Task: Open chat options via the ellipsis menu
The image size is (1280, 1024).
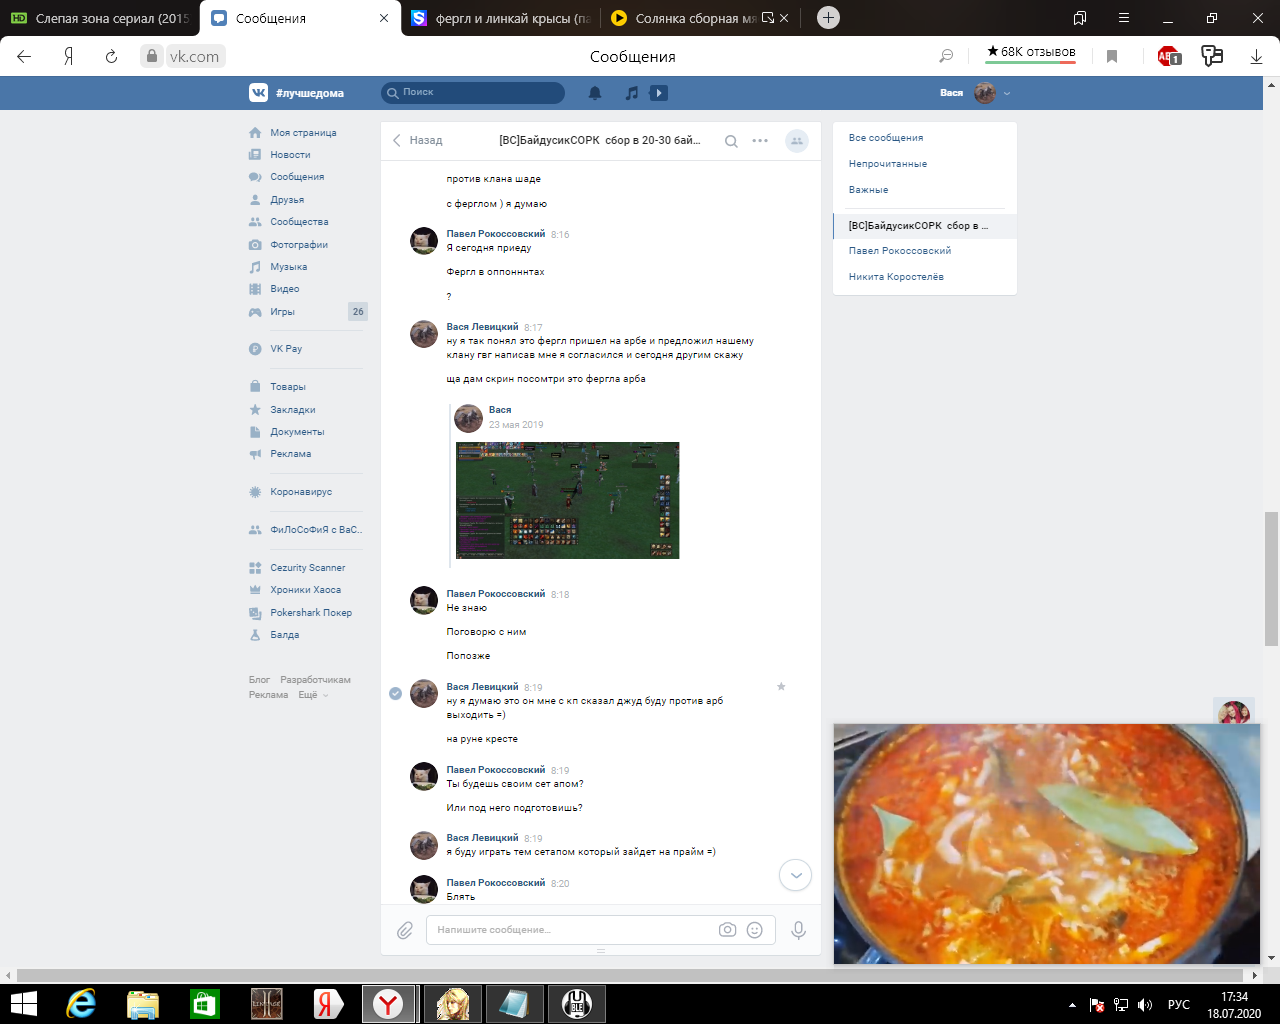Action: tap(760, 141)
